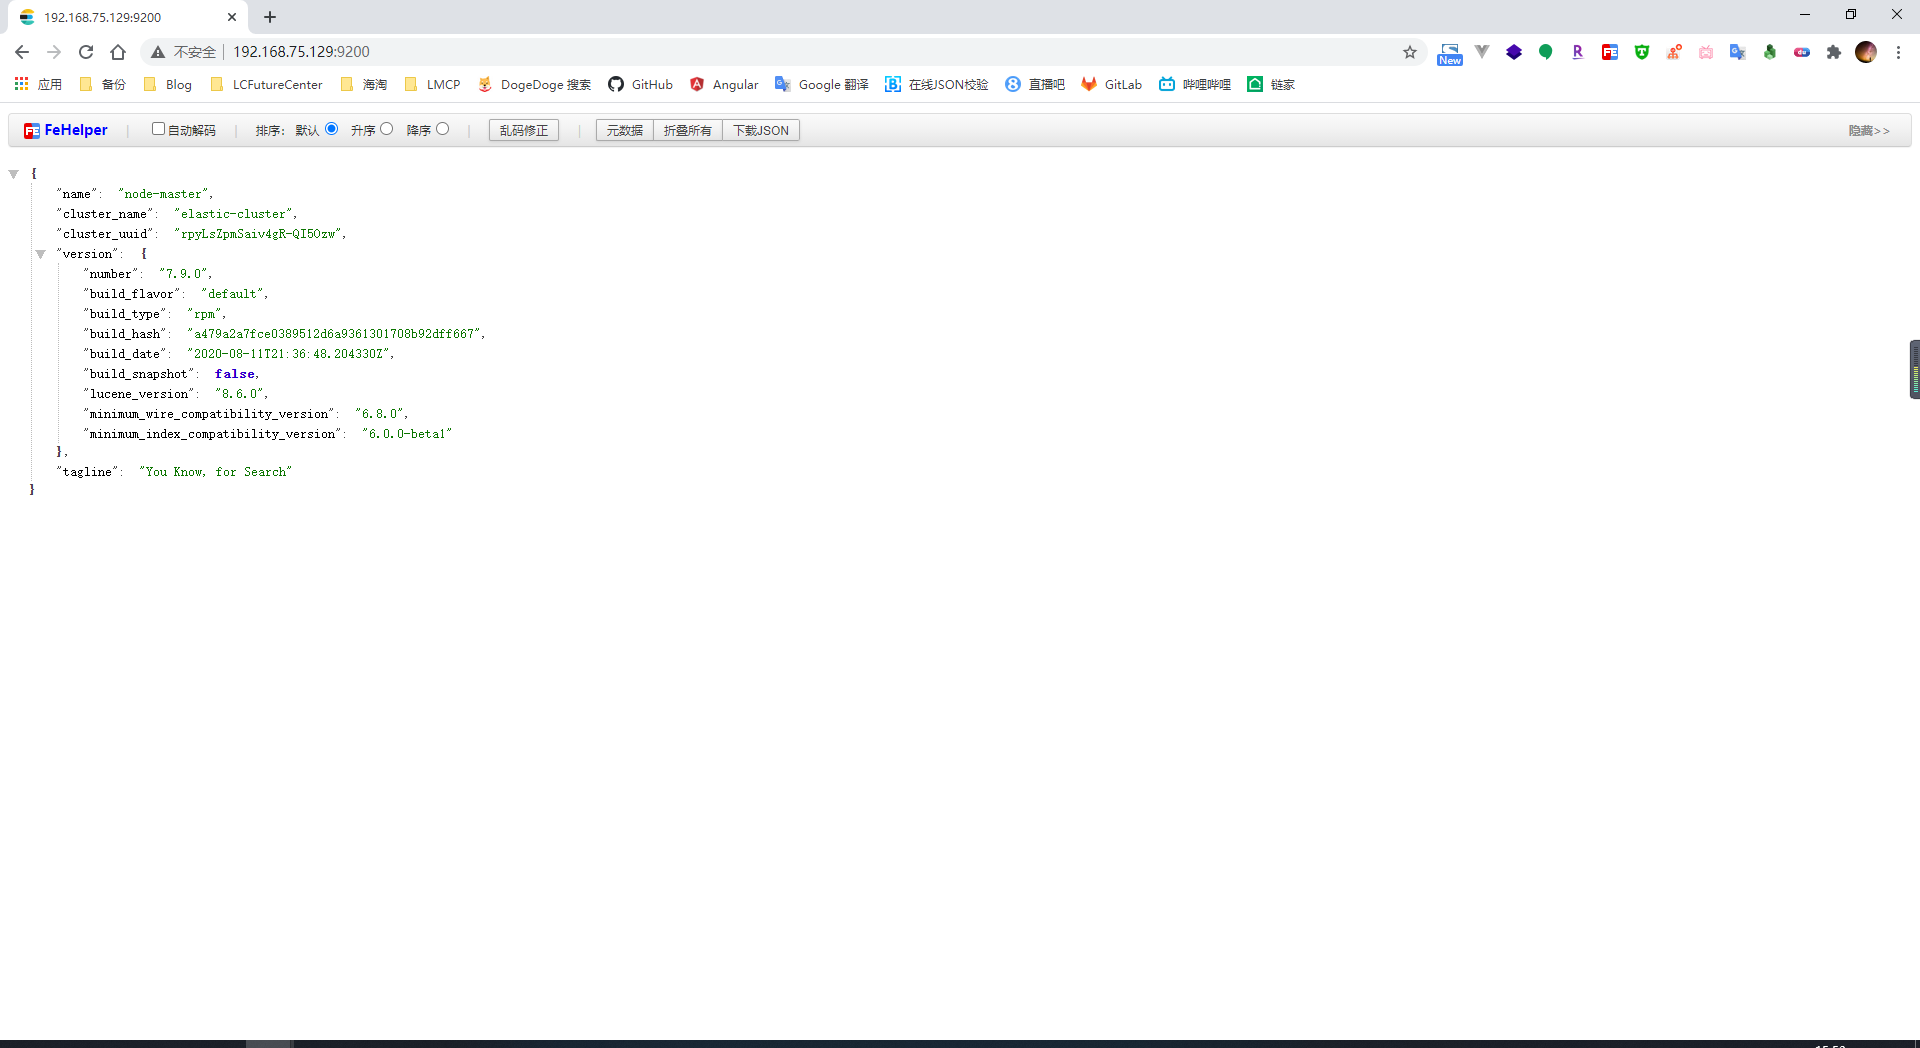Click the purple layered-diamond extension icon
The height and width of the screenshot is (1048, 1920).
pyautogui.click(x=1514, y=52)
